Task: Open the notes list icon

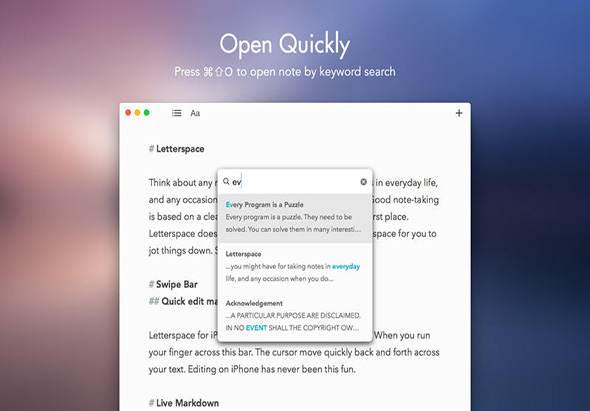Action: coord(176,113)
